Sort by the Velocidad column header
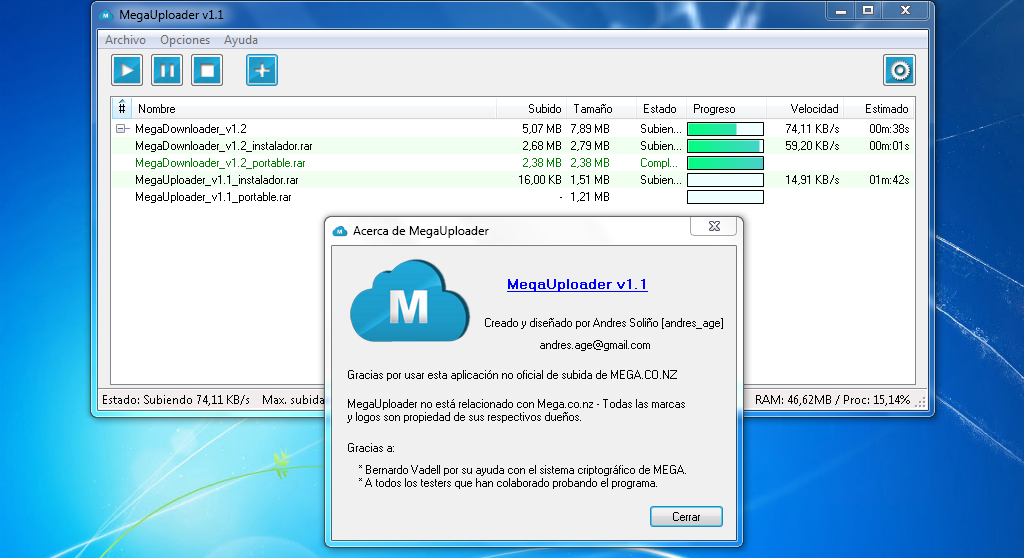1024x558 pixels. pos(805,108)
